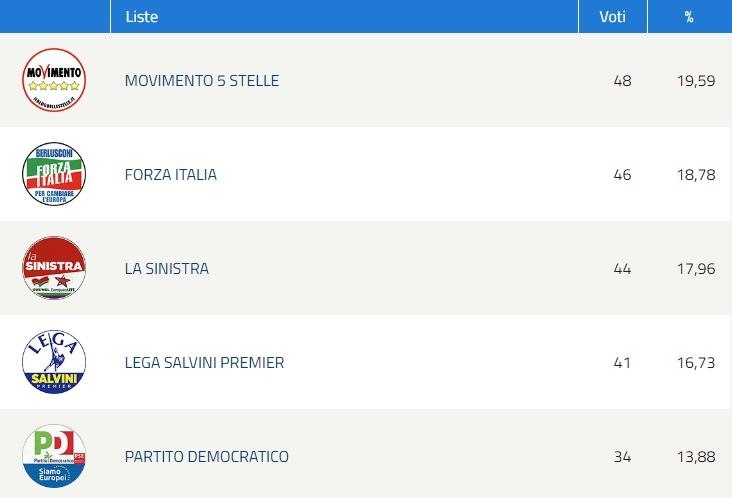Click the 17,96 percentage value
732x498 pixels.
tap(696, 269)
